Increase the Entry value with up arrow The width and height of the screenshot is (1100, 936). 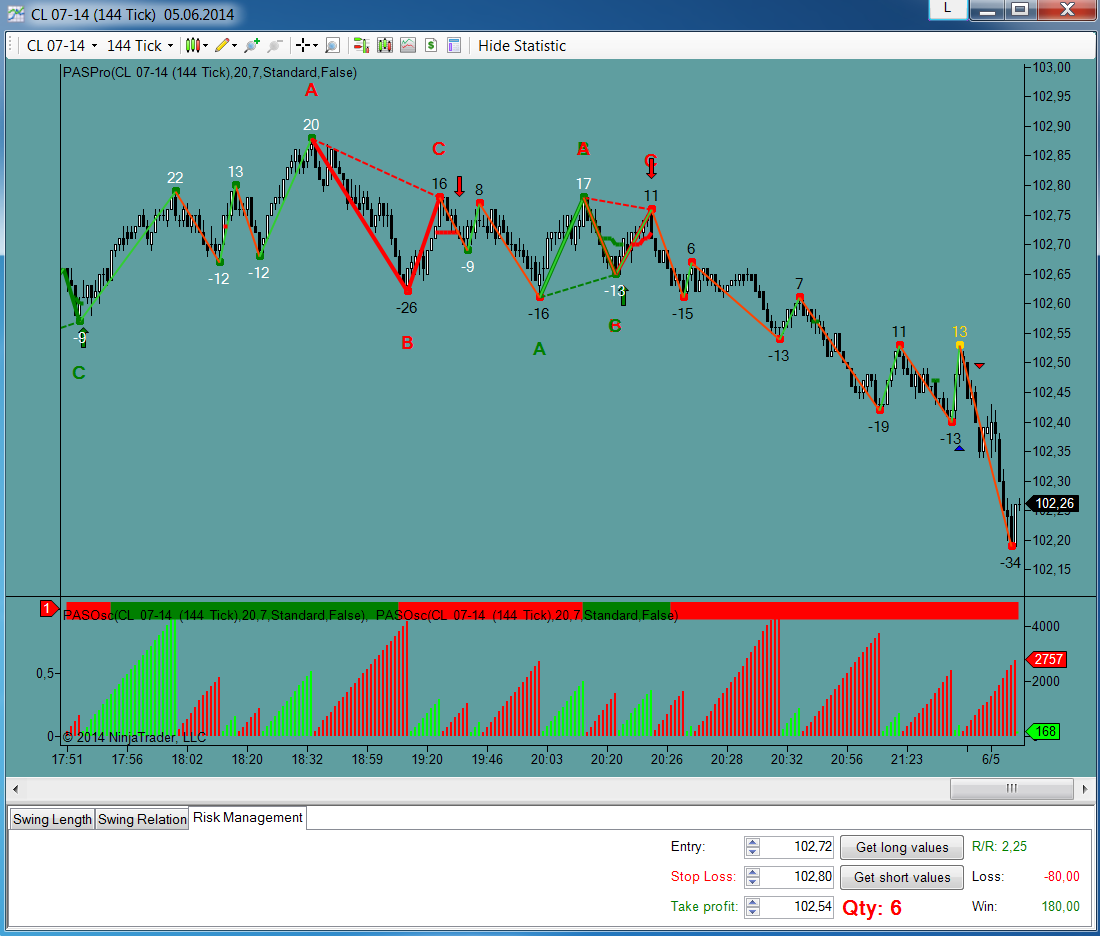(753, 843)
